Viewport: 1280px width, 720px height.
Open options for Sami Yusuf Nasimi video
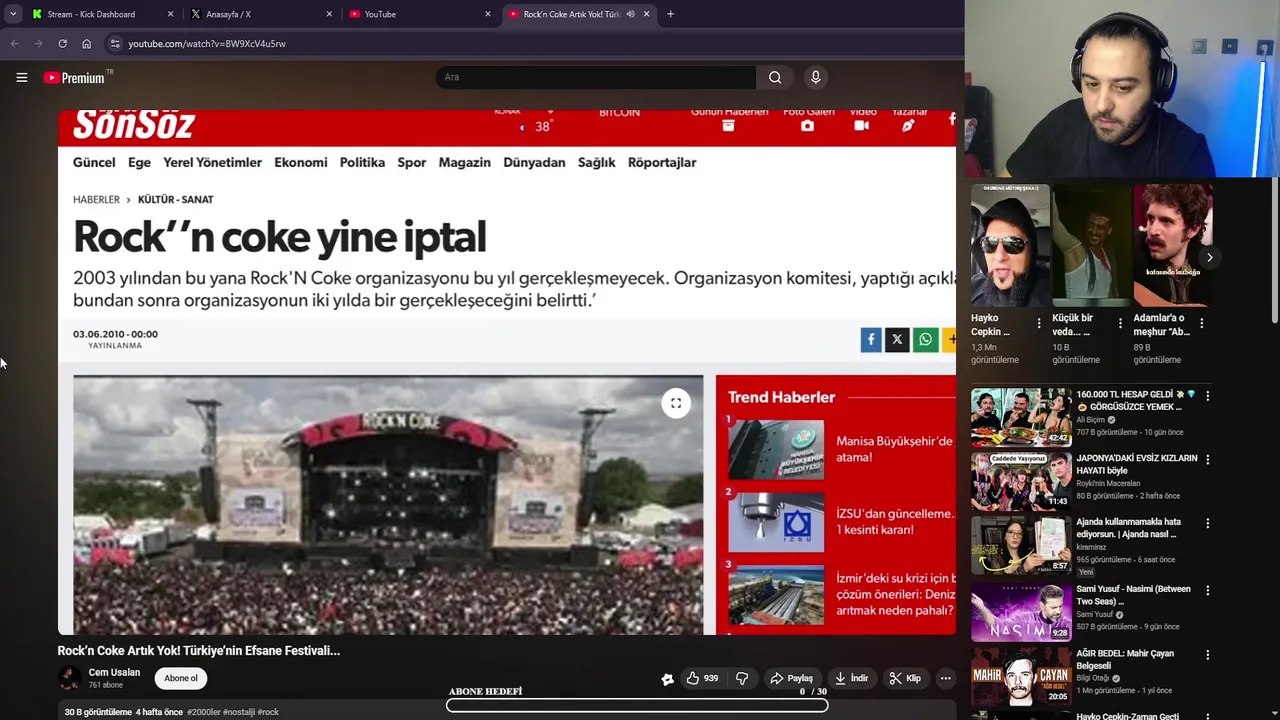[1207, 590]
